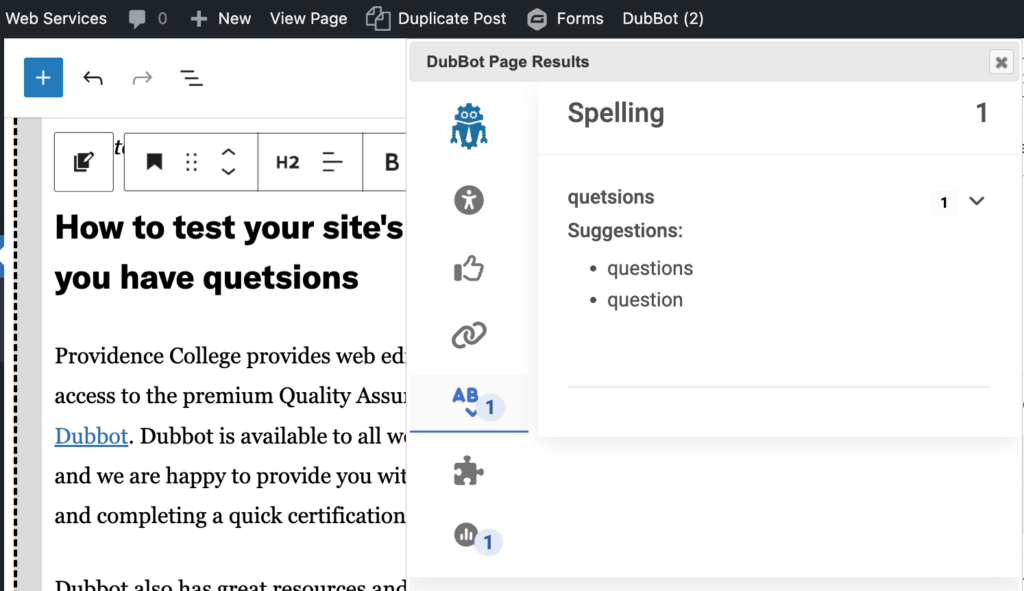Open the DubBot robot logo overview
The width and height of the screenshot is (1024, 591).
[469, 126]
